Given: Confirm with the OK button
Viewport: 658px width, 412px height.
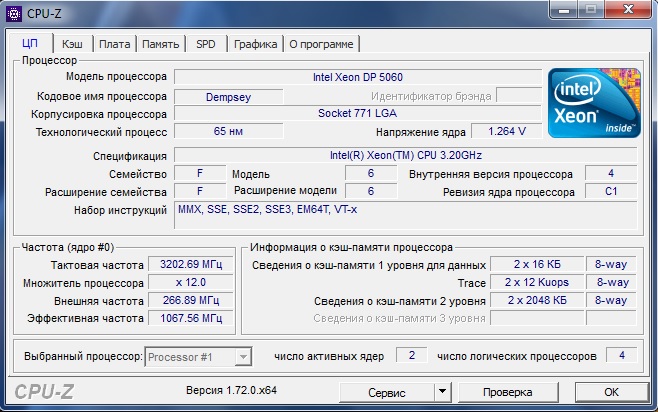Looking at the screenshot, I should [x=611, y=391].
